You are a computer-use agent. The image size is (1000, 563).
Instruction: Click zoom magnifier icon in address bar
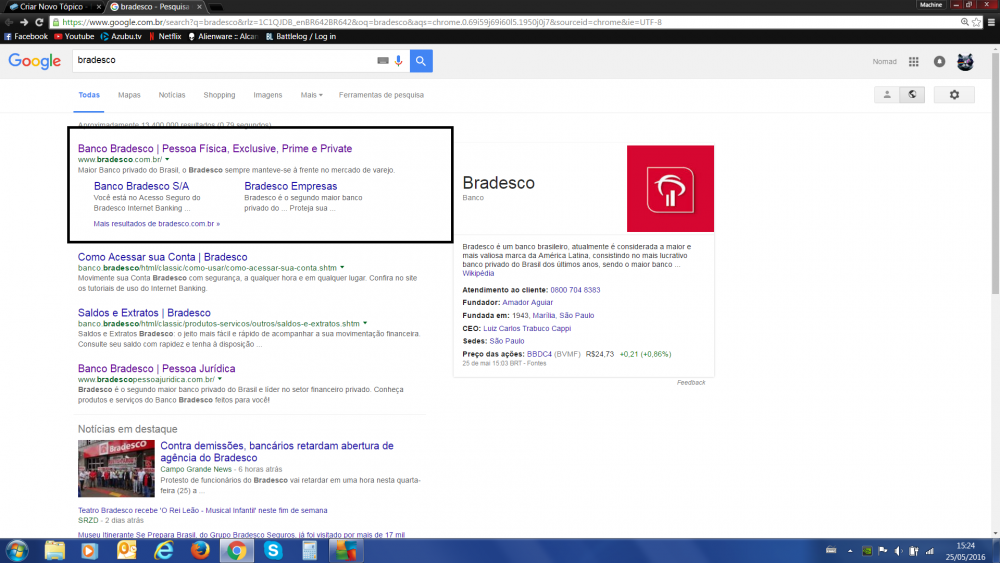coord(965,22)
